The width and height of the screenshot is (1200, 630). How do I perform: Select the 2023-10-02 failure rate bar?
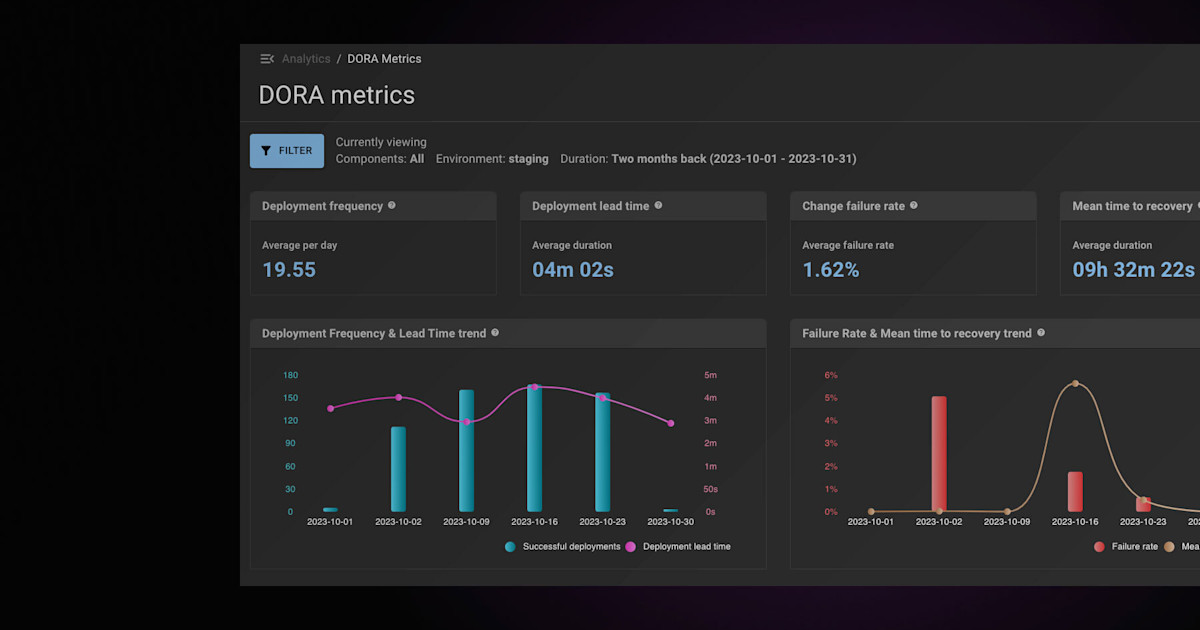[x=939, y=454]
